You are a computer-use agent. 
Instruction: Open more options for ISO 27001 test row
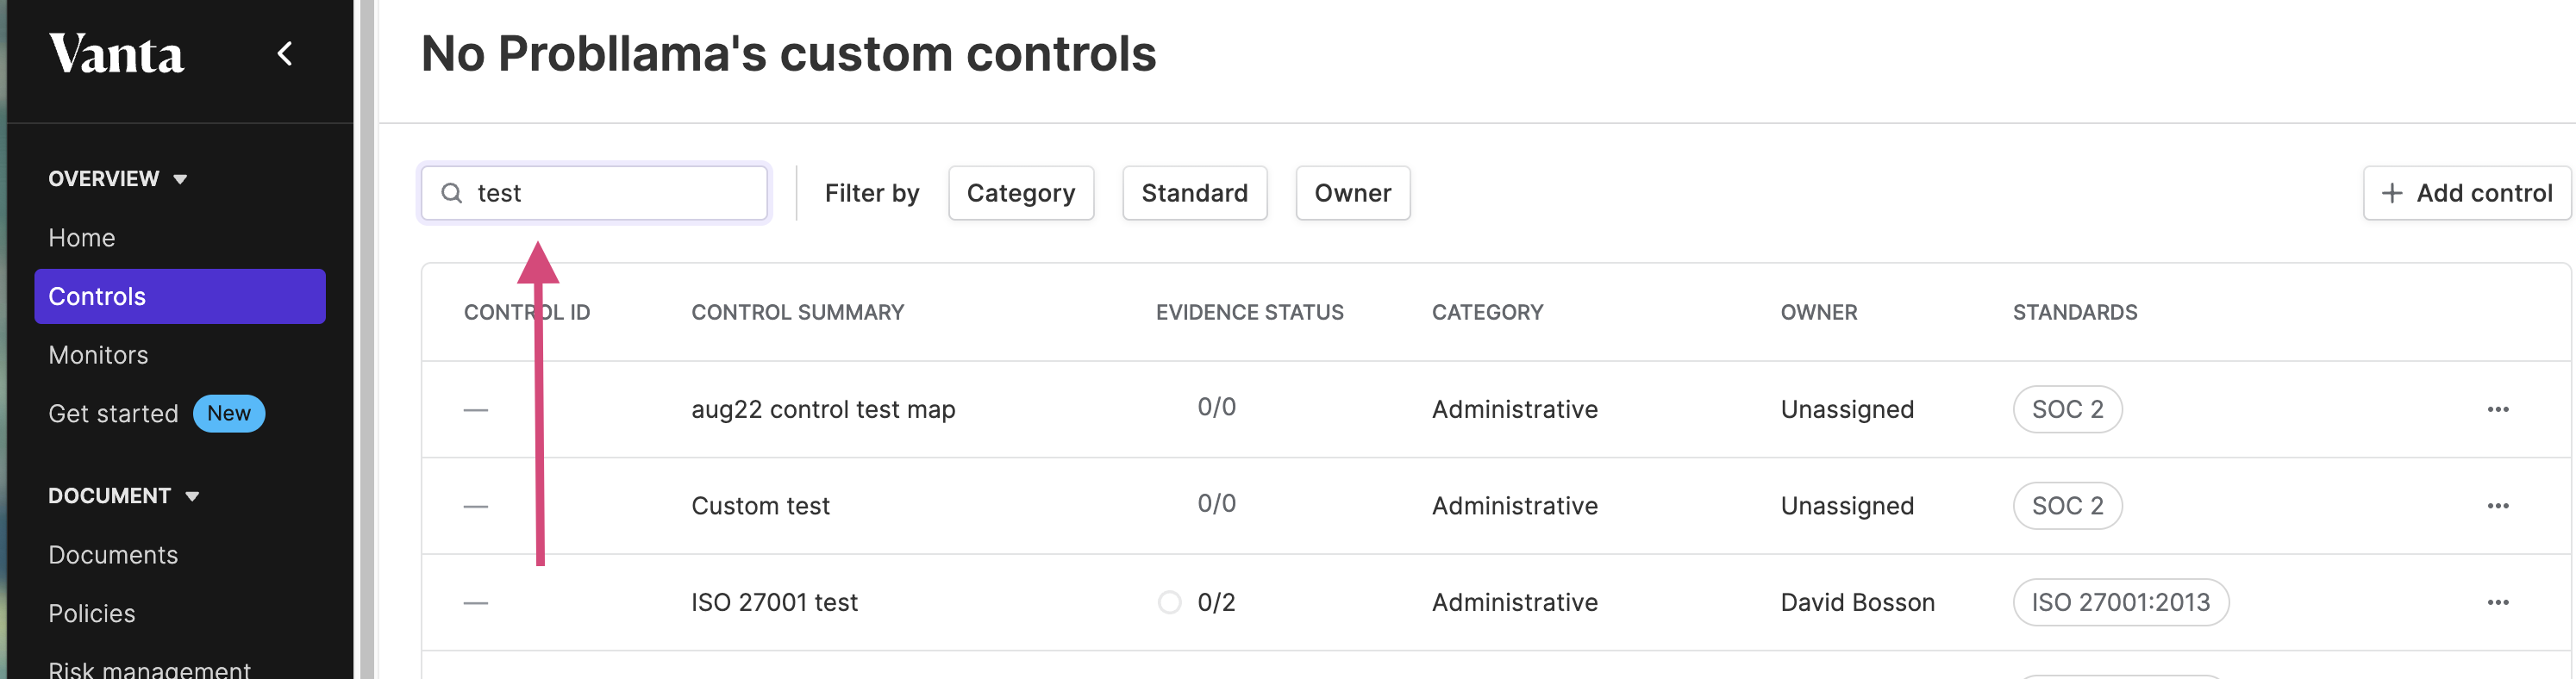point(2497,602)
